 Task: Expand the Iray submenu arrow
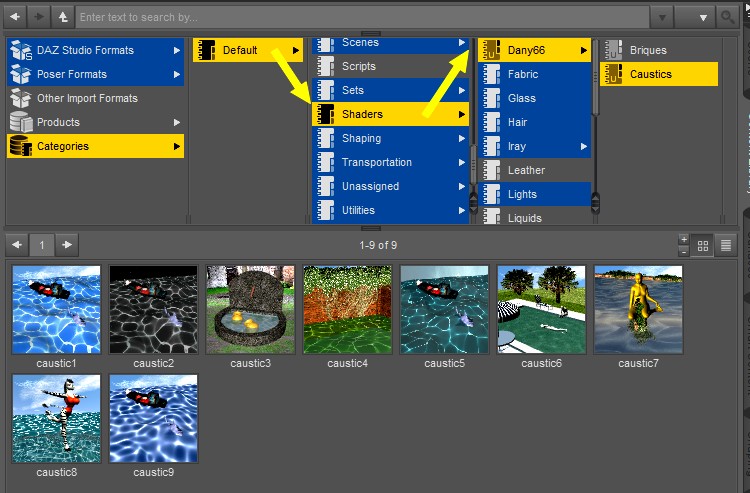coord(584,146)
